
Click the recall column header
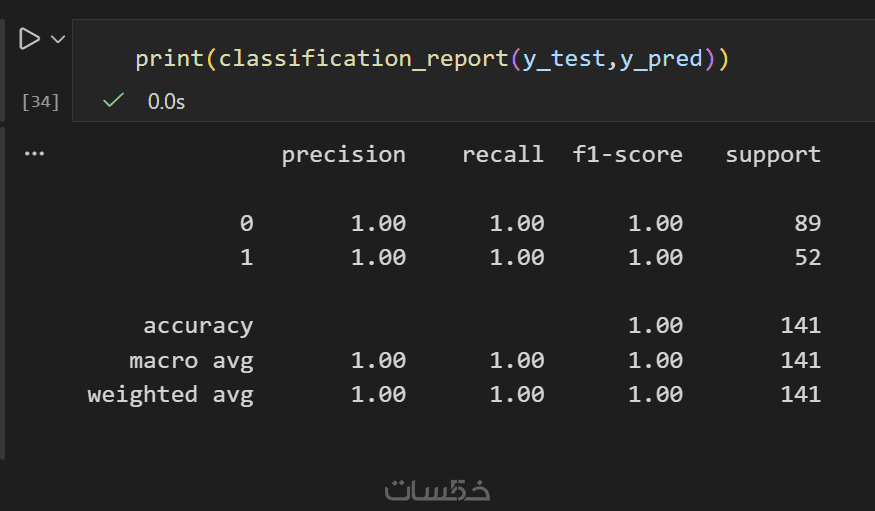pos(502,154)
